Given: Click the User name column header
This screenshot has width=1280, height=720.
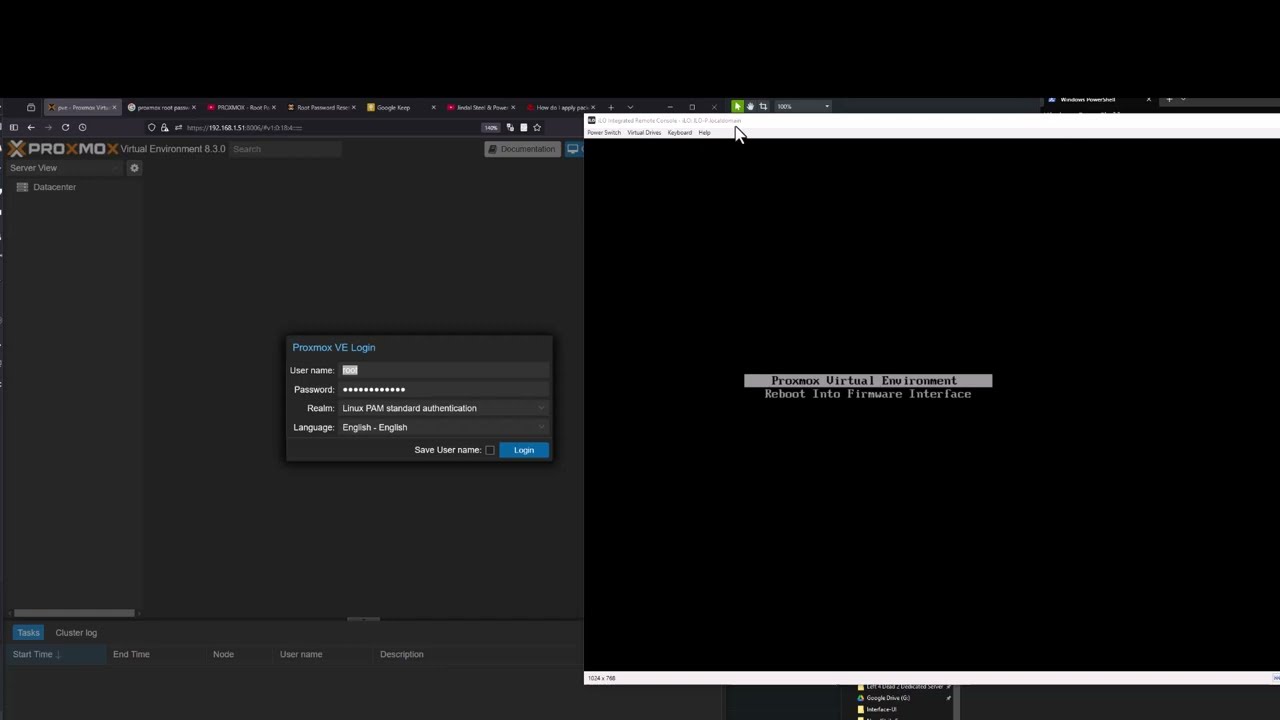Looking at the screenshot, I should pos(324,654).
